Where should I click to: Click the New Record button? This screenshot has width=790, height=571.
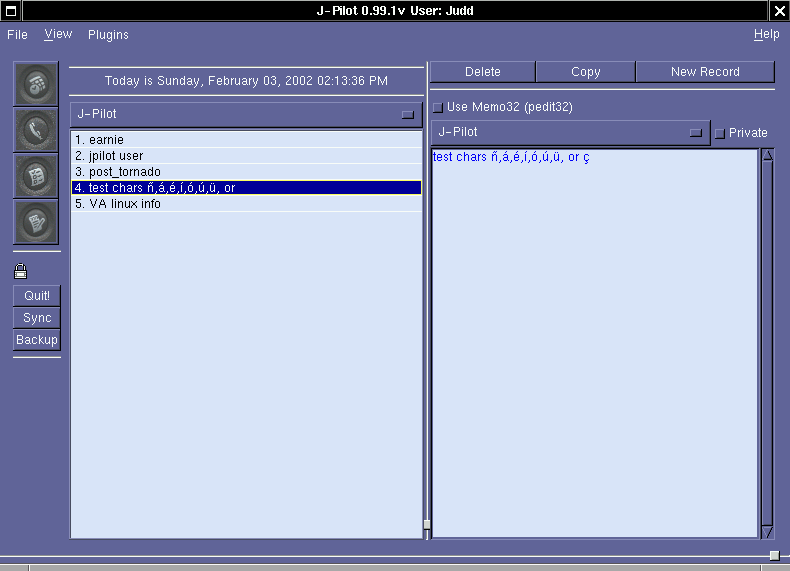[x=705, y=72]
